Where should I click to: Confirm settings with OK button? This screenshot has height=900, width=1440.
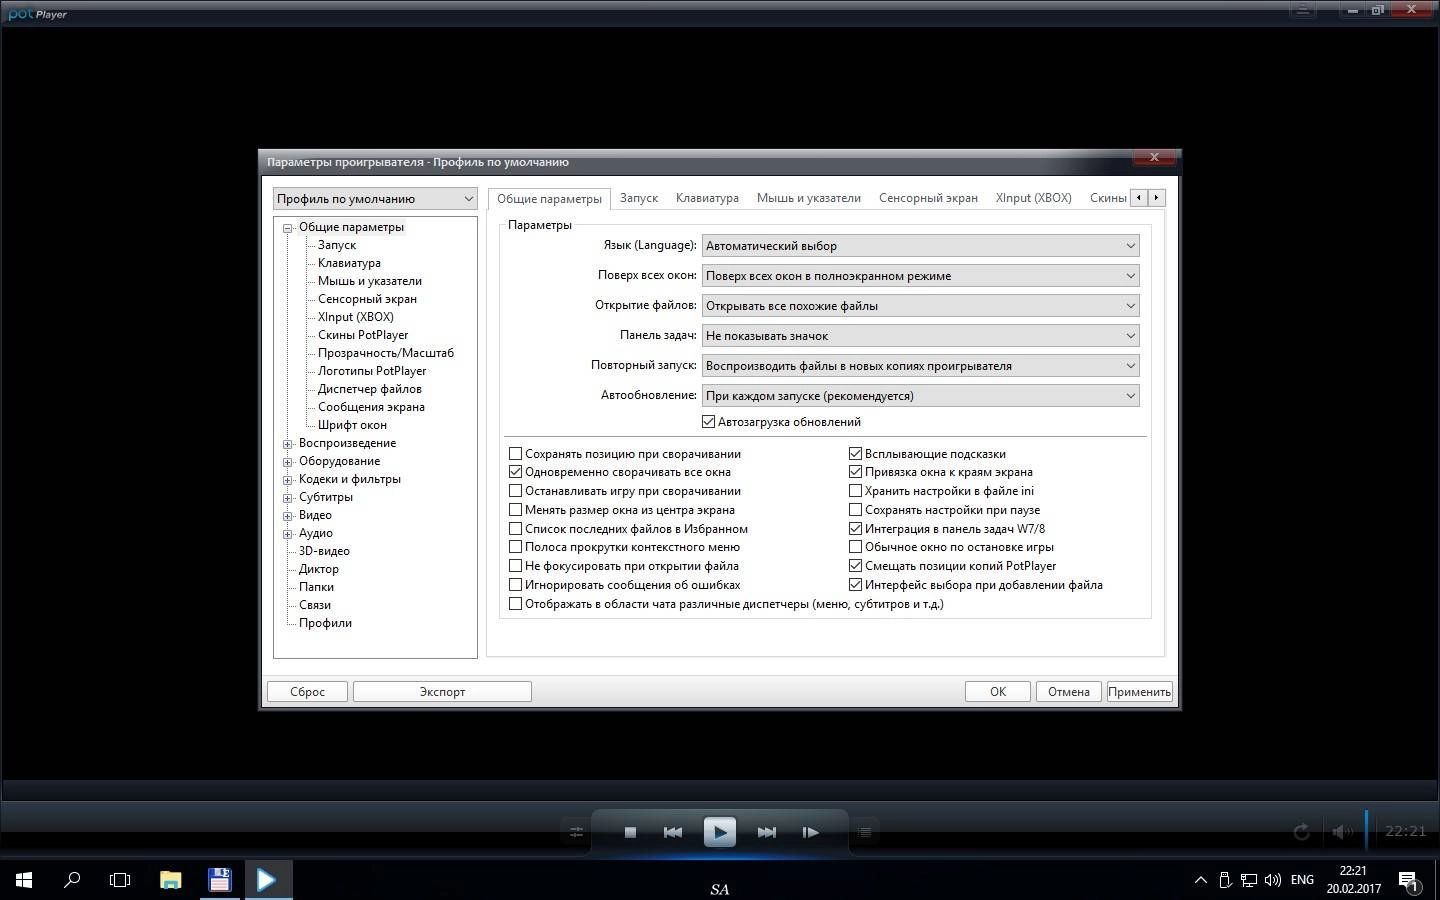(x=998, y=692)
